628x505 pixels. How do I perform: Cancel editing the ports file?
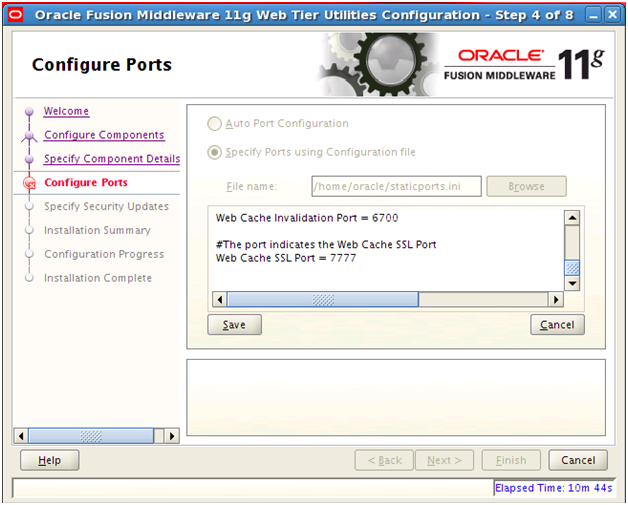pyautogui.click(x=557, y=324)
